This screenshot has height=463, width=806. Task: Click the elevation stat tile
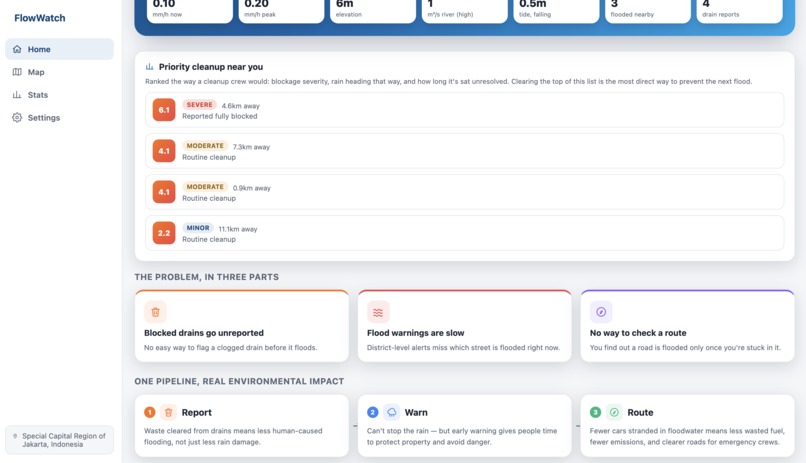(x=373, y=10)
